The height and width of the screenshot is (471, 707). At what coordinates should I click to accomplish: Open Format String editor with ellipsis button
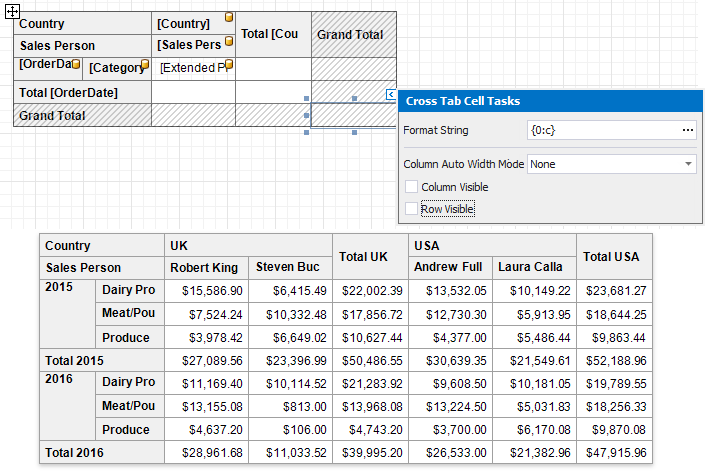(x=687, y=130)
